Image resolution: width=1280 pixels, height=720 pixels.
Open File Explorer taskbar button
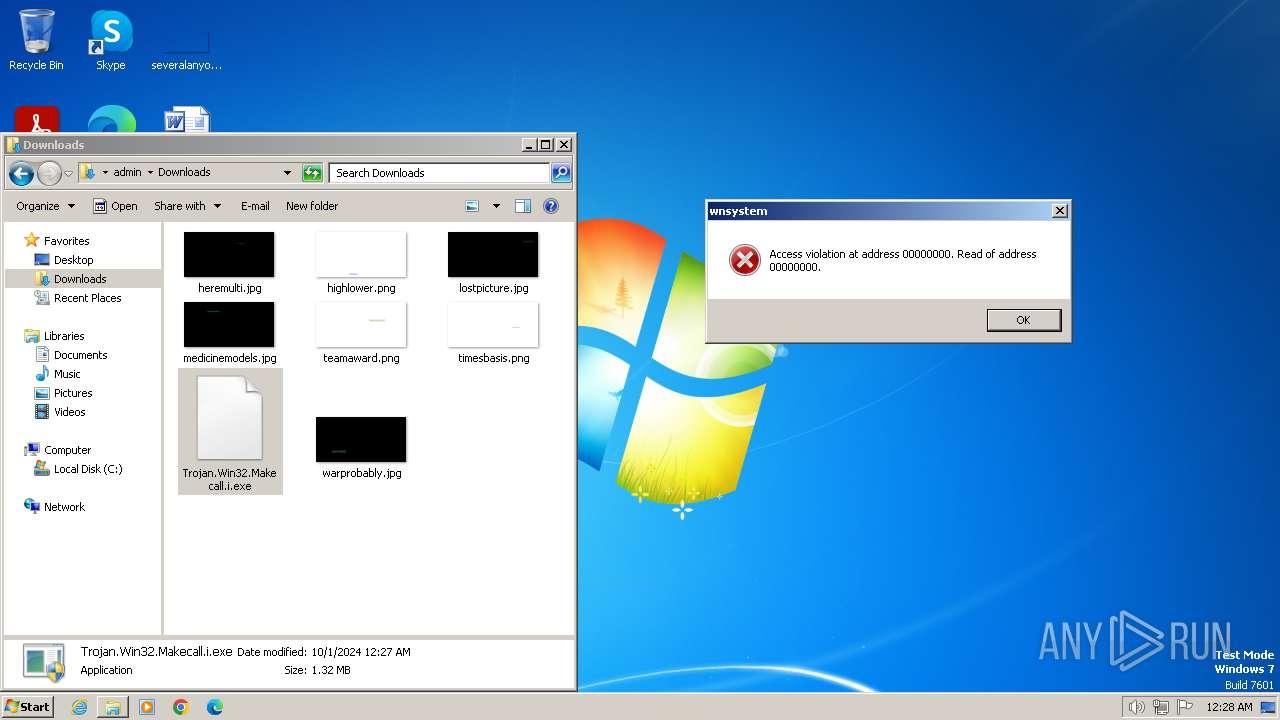click(113, 707)
